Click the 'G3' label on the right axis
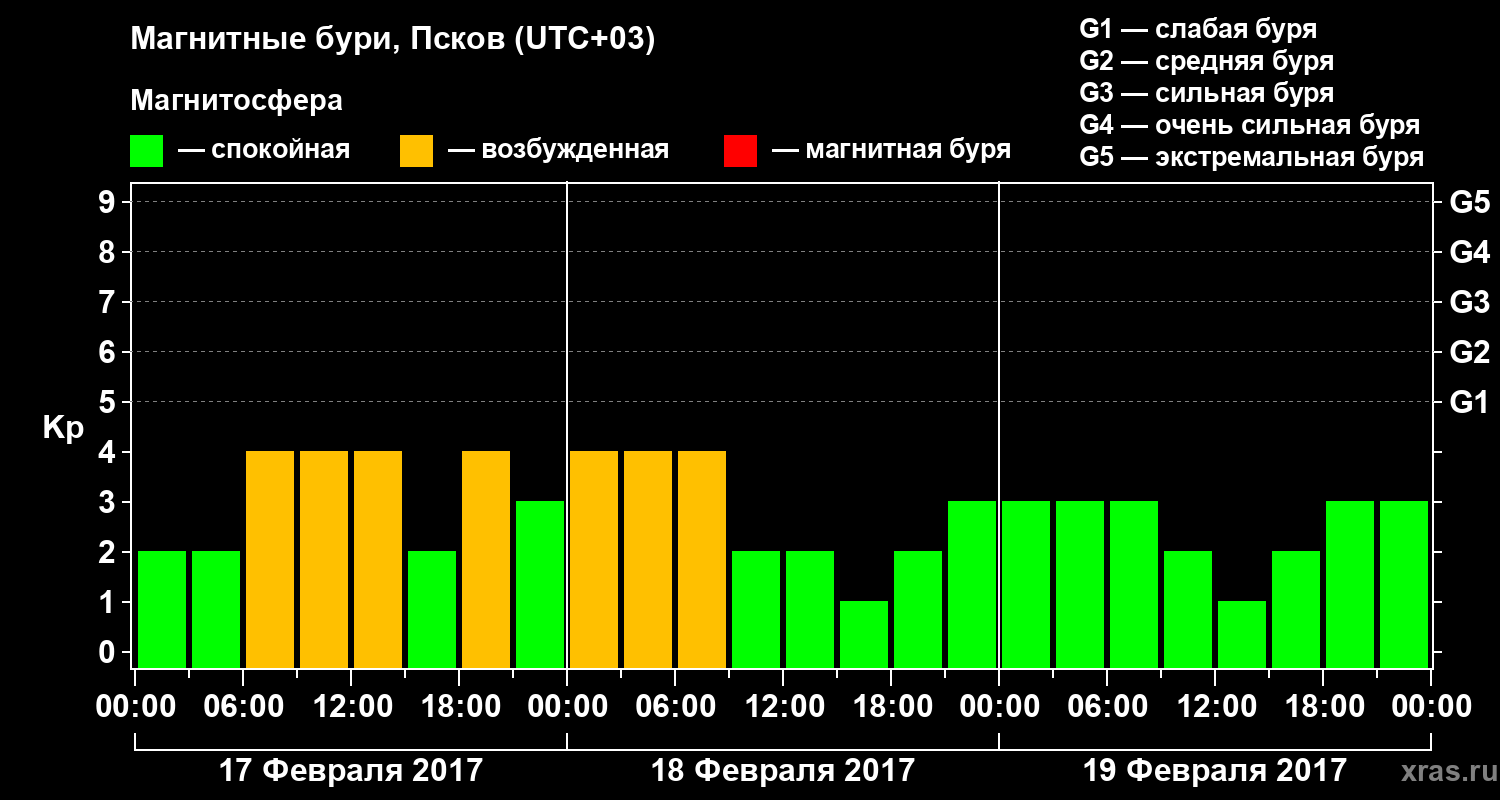1500x800 pixels. (1469, 302)
